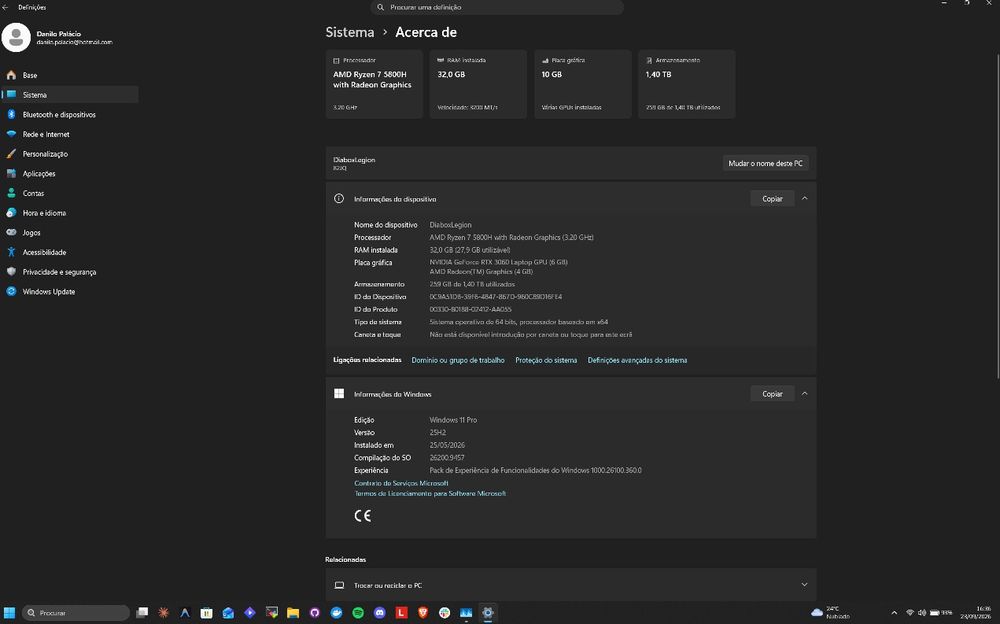Open the taskbar clock and date
Screen dimensions: 1000x624
click(978, 613)
